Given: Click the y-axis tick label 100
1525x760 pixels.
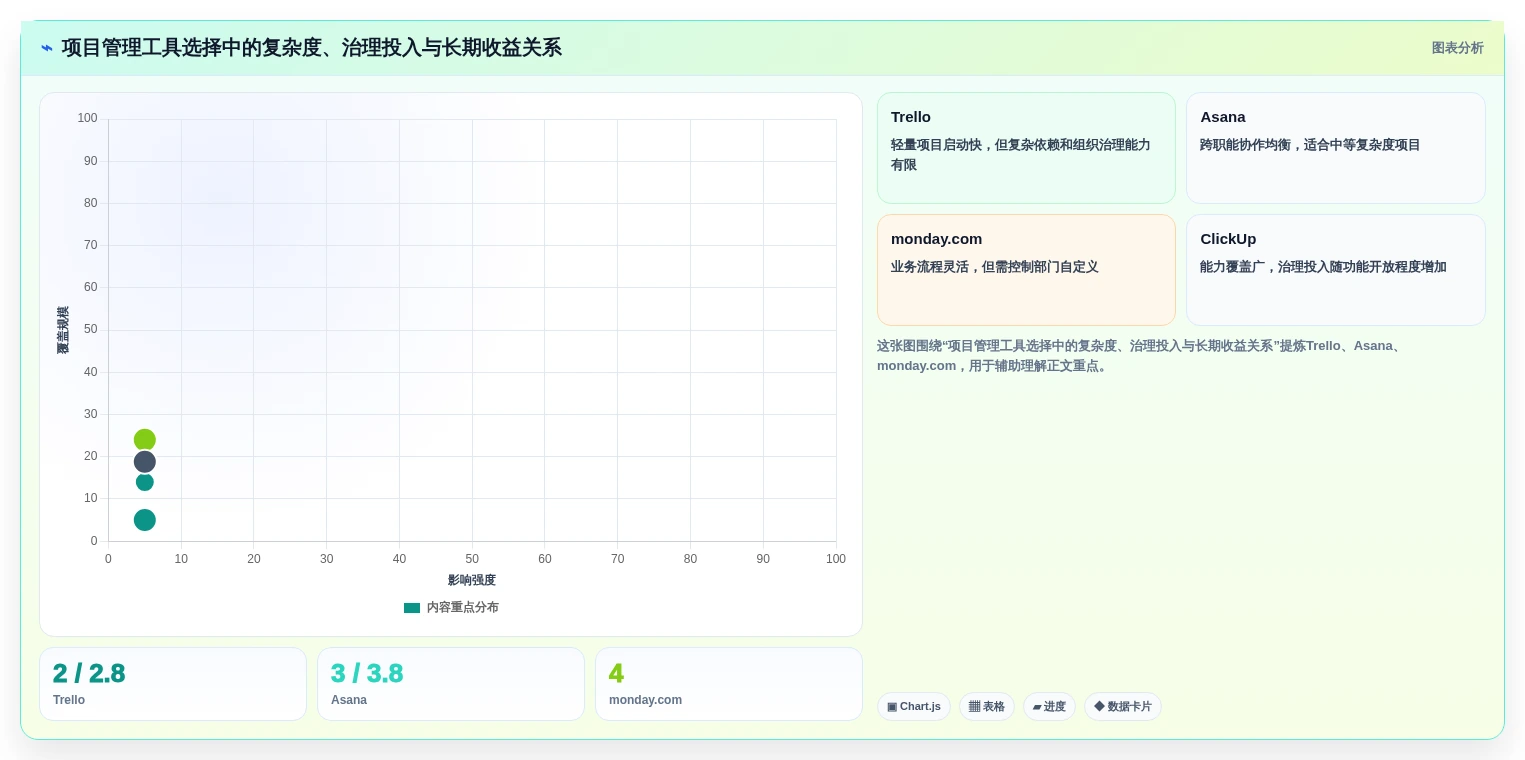Looking at the screenshot, I should (88, 118).
